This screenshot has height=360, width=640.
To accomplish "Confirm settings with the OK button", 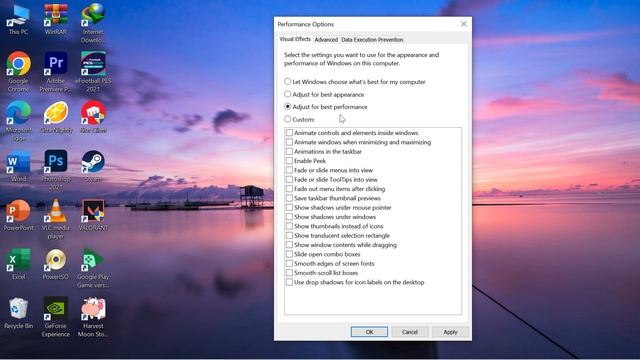I will click(369, 332).
